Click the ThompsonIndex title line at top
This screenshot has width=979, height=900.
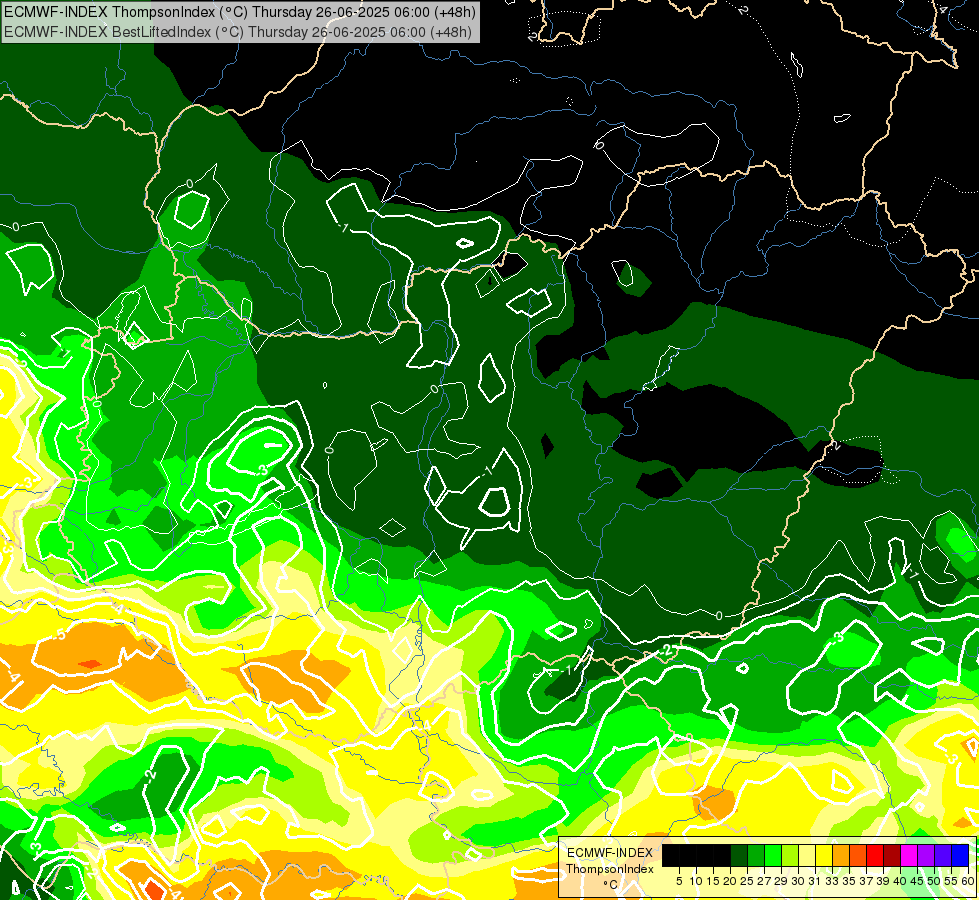point(240,11)
